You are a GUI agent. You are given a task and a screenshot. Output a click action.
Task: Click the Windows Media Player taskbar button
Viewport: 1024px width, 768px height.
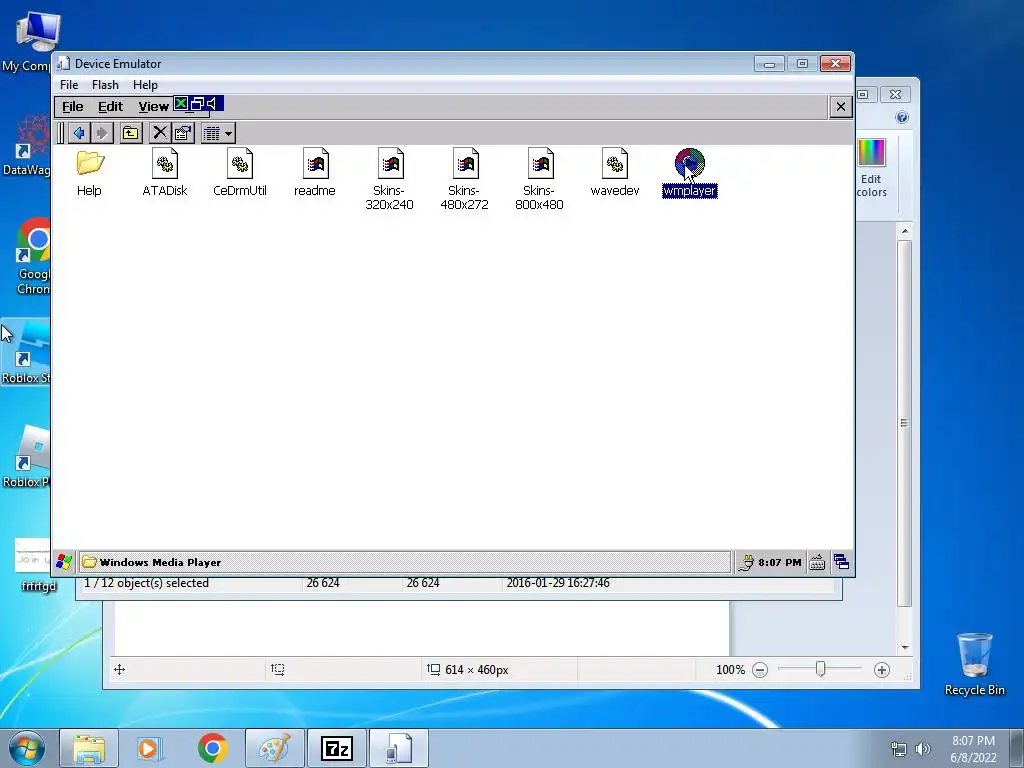tap(404, 562)
